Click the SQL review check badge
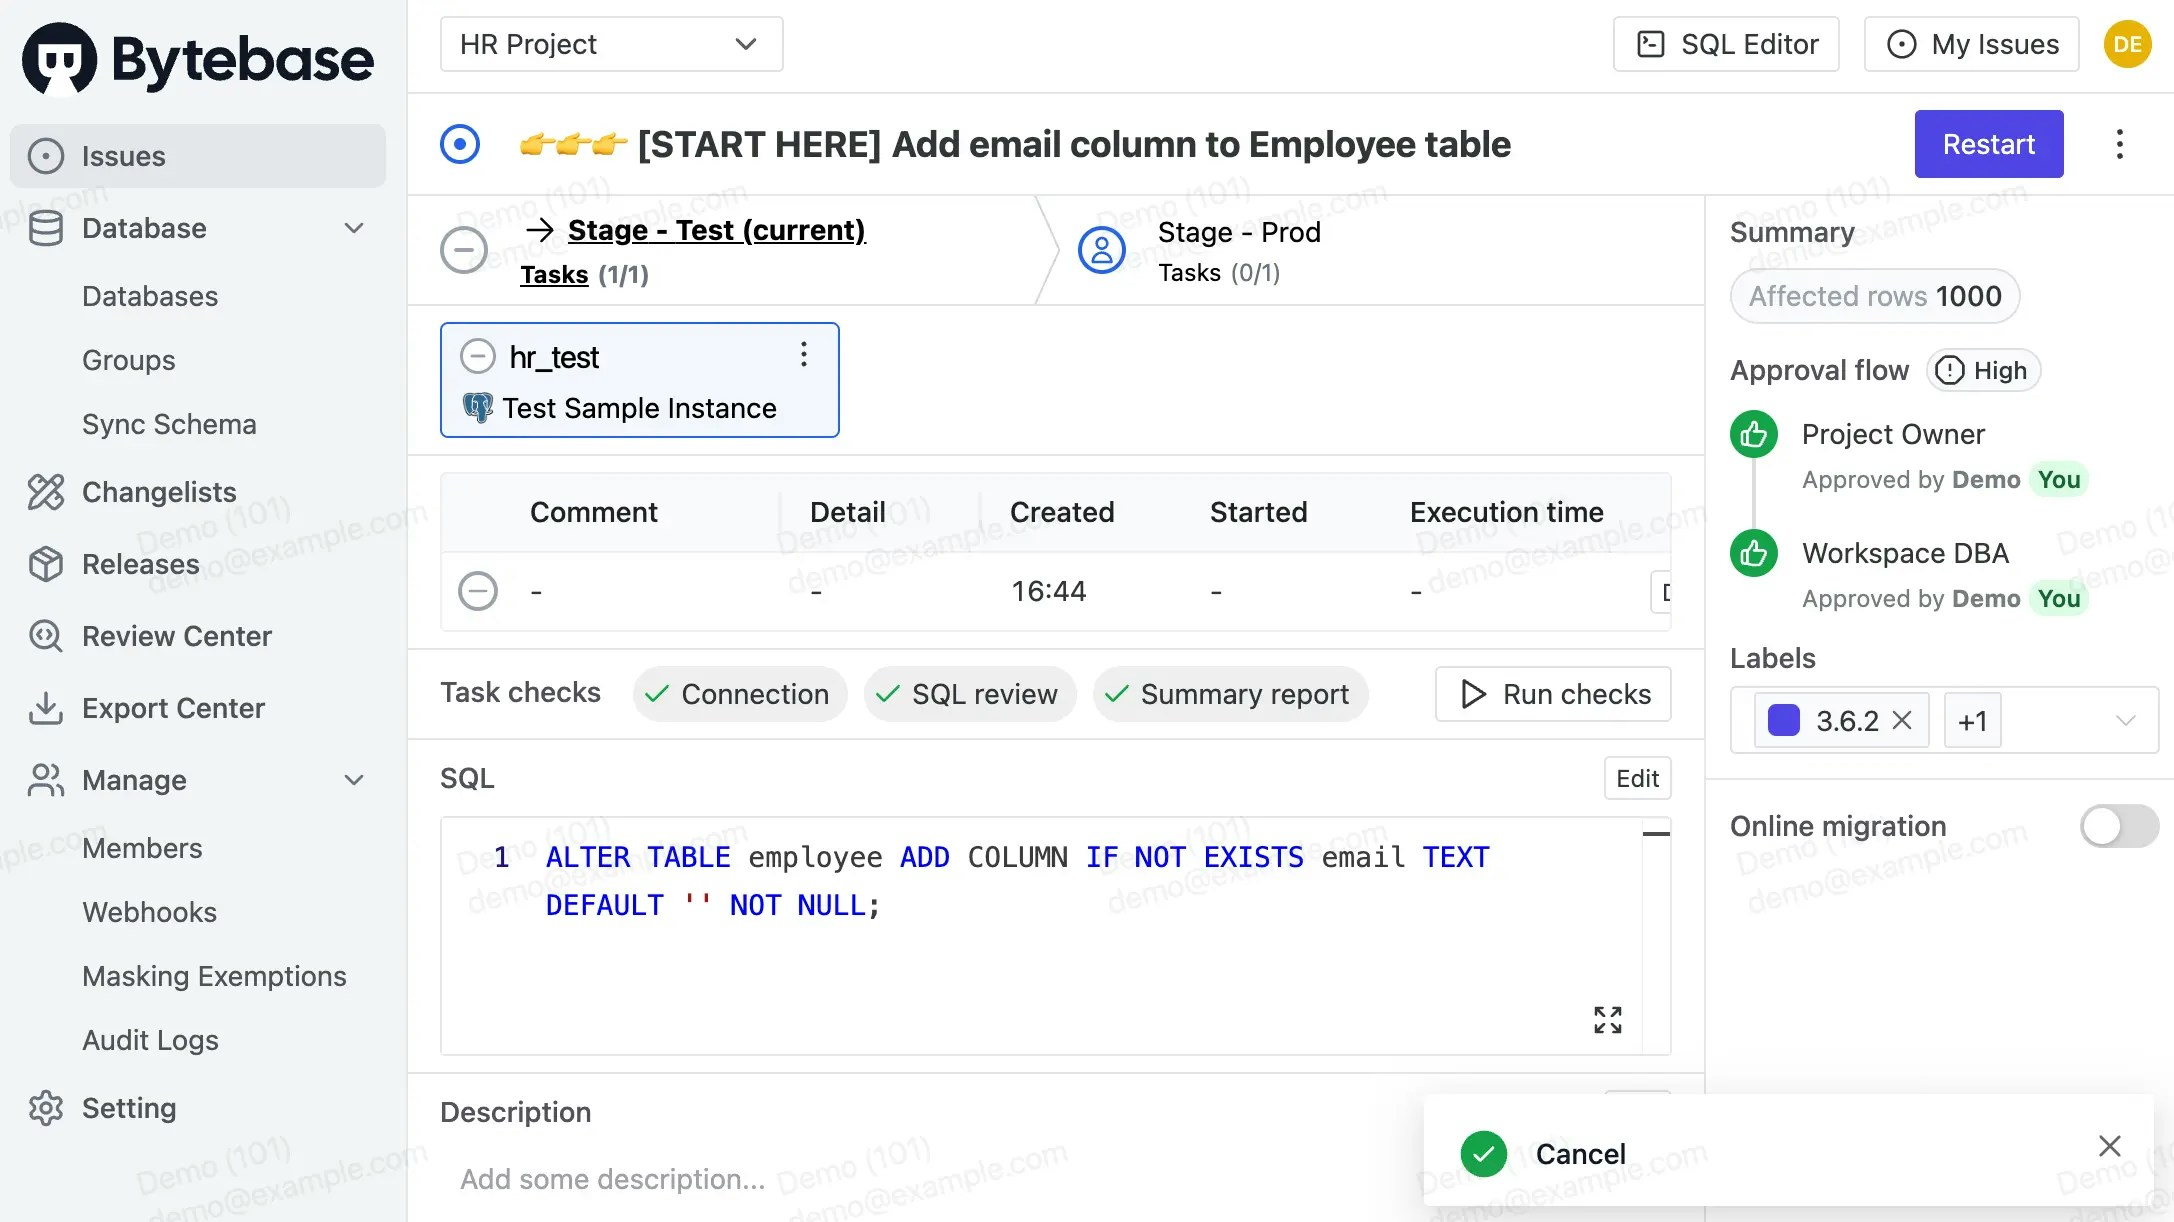 pyautogui.click(x=969, y=694)
